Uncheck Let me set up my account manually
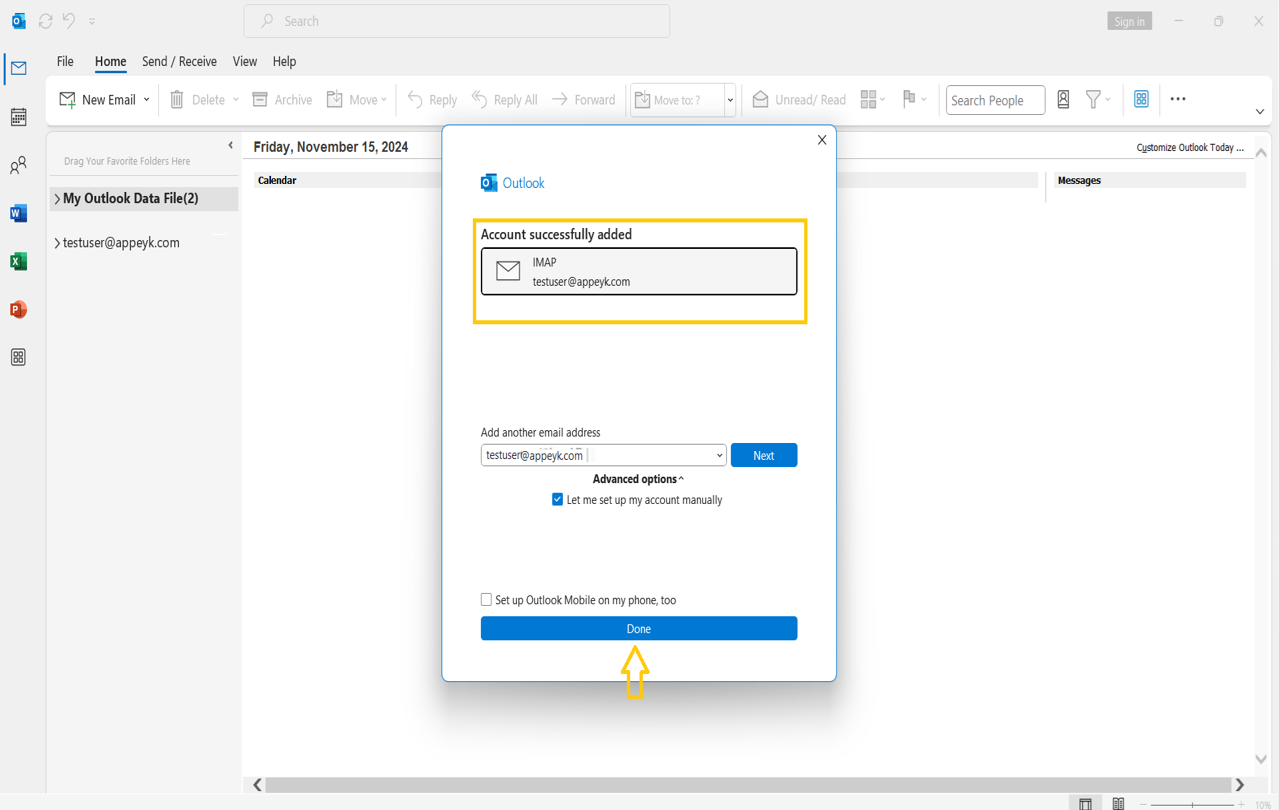Screen dimensions: 1279x810 click(x=557, y=500)
